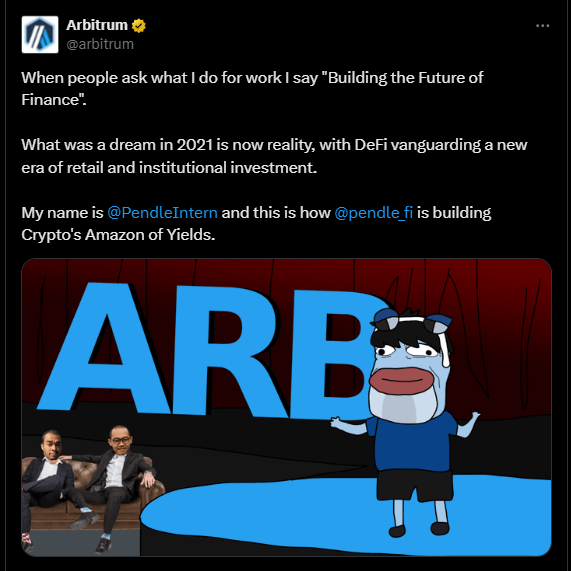The height and width of the screenshot is (571, 571).
Task: Click the large blue letter A in the image
Action: 106,348
